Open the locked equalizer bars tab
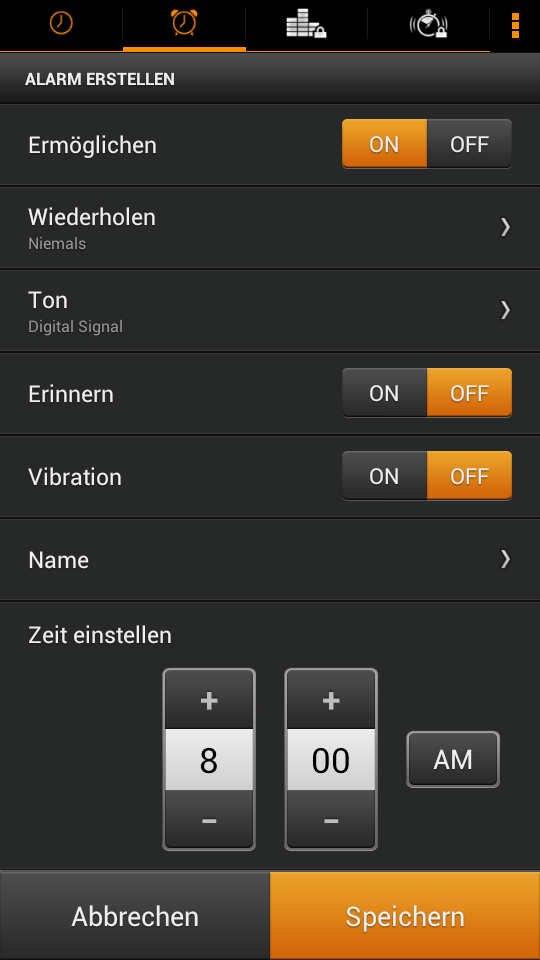Screen dimensions: 540x960 [306, 24]
